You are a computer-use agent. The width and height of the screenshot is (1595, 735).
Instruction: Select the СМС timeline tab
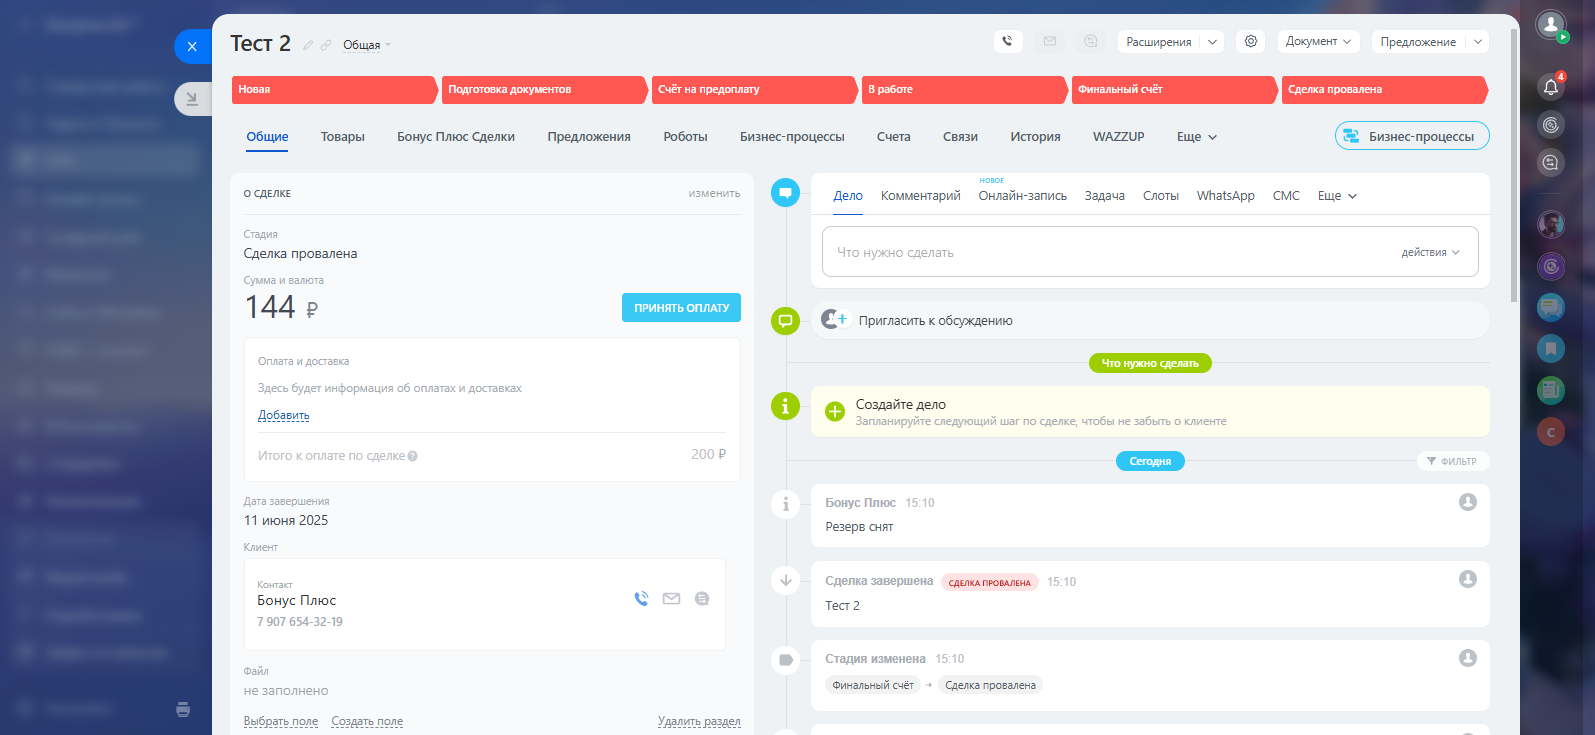[x=1286, y=196]
